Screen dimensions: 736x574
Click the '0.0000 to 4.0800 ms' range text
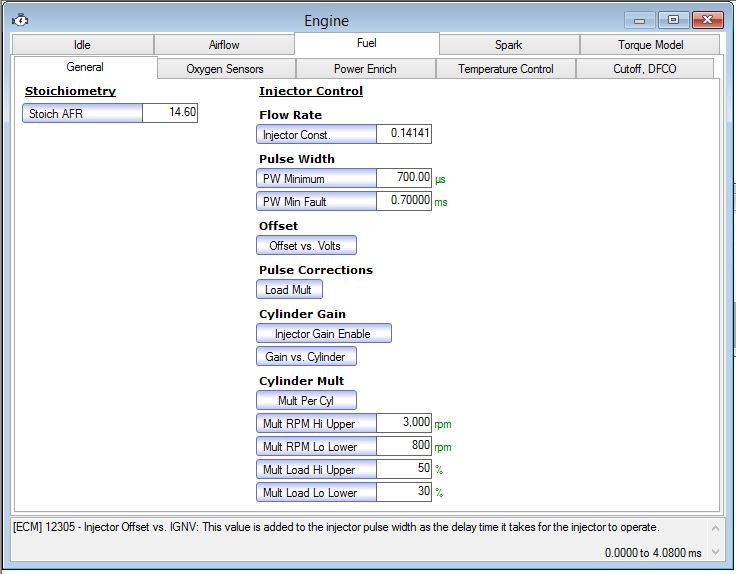pyautogui.click(x=653, y=553)
